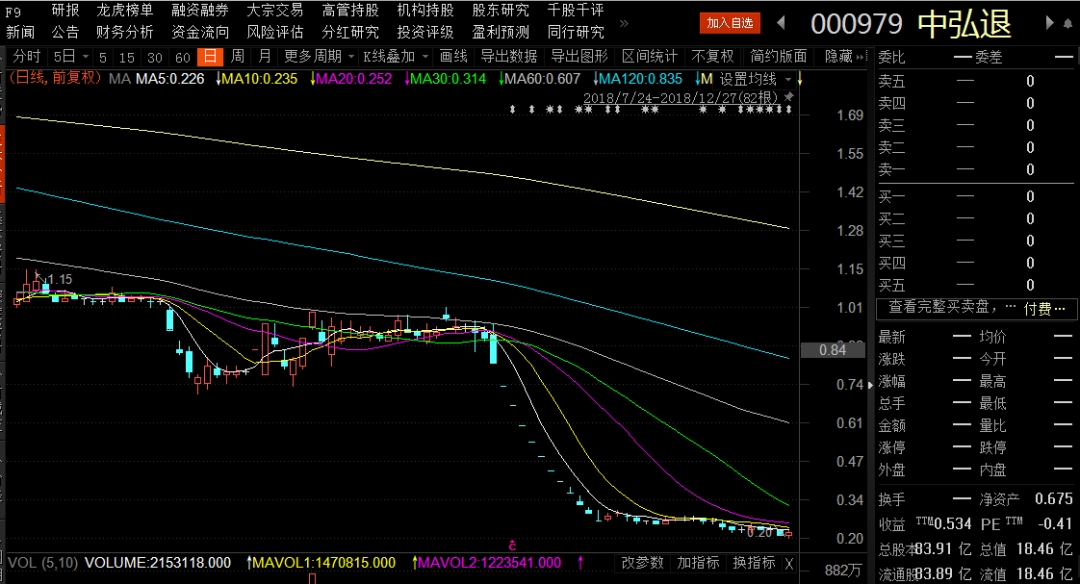Screen dimensions: 1080x584
Task: Open the 财务分析 menu item
Action: click(125, 32)
